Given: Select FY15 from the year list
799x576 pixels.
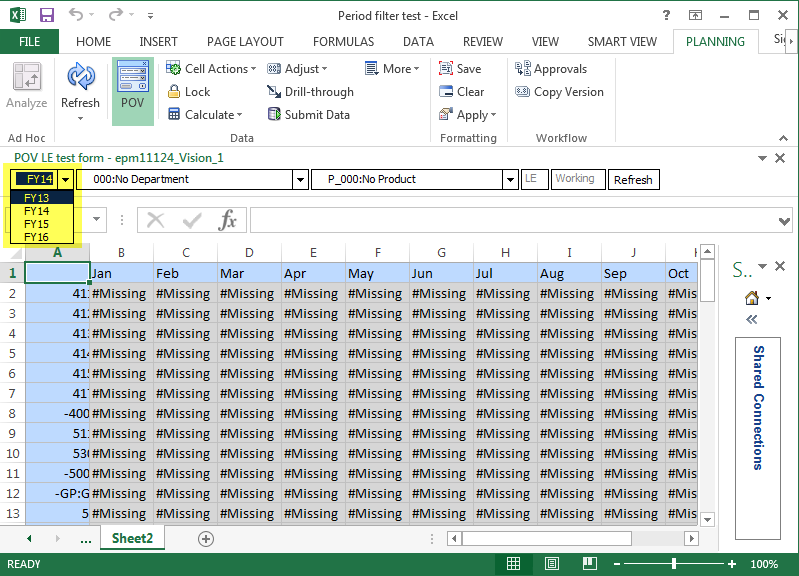Looking at the screenshot, I should pos(42,224).
